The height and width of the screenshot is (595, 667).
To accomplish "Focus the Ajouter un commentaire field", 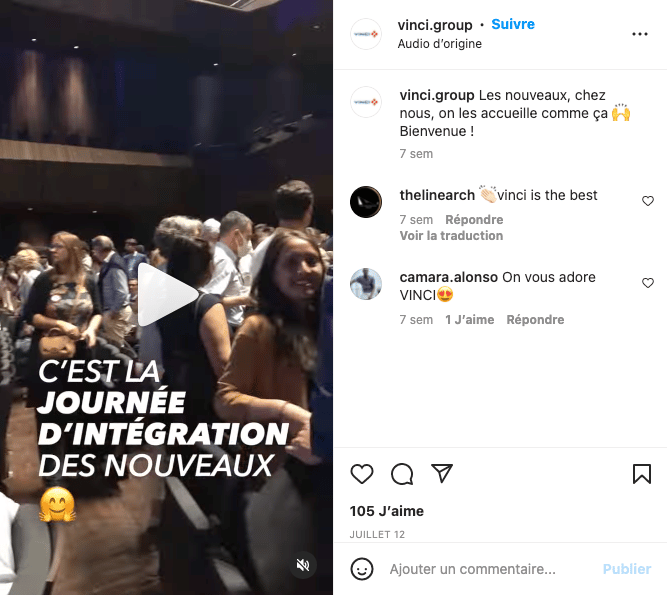I will point(472,569).
